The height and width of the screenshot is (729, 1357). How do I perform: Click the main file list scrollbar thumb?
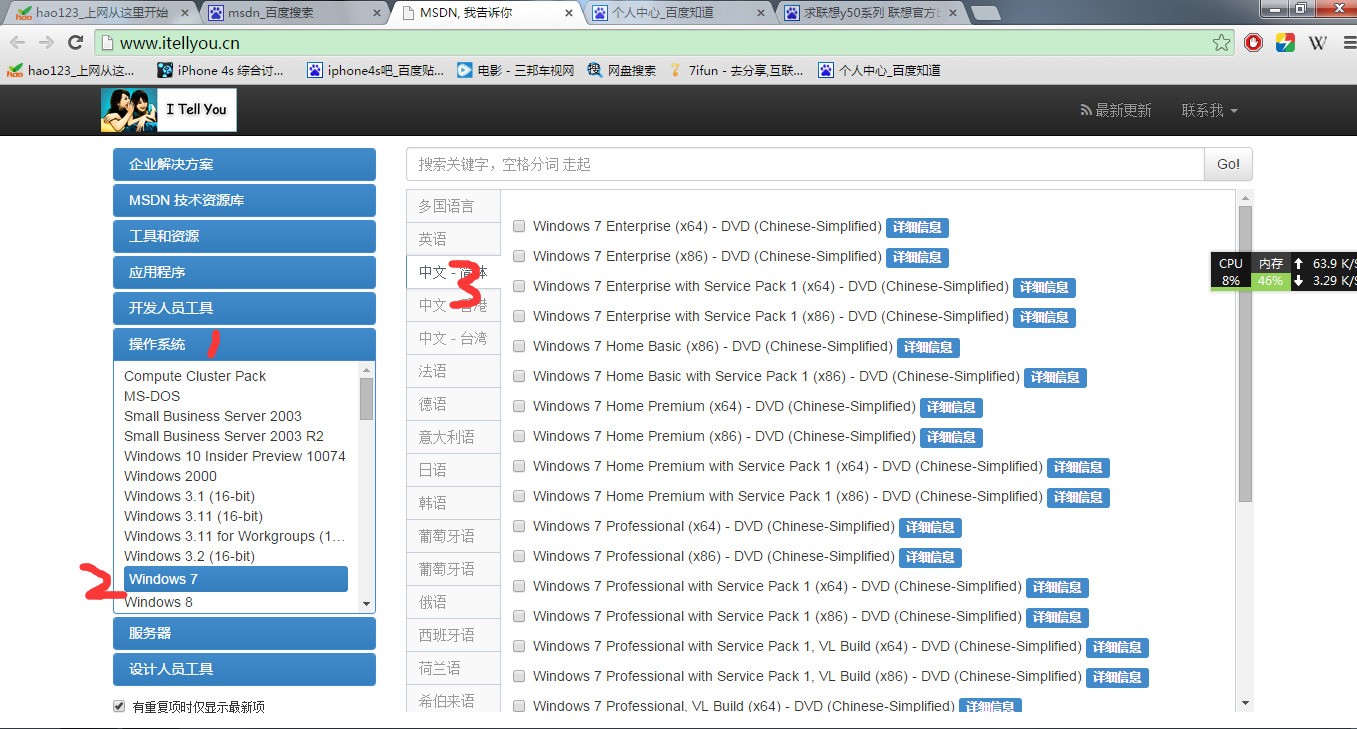(x=1245, y=353)
